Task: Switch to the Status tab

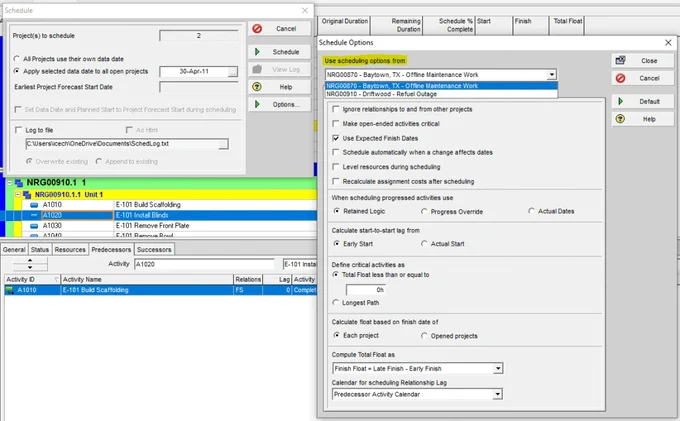Action: click(x=40, y=250)
